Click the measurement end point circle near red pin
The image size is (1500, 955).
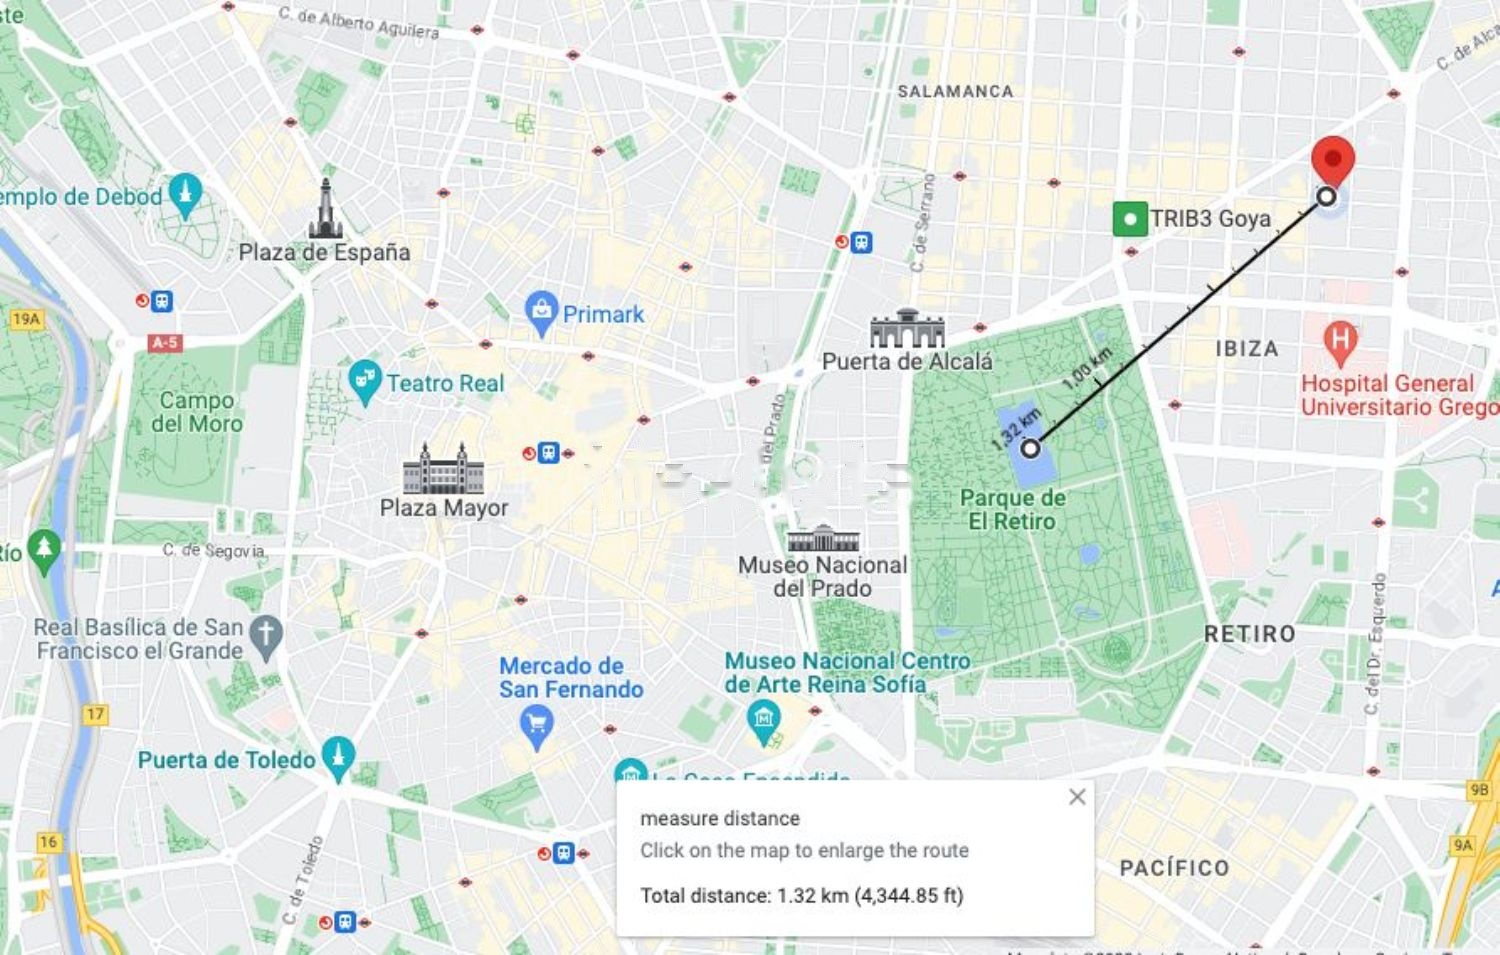pos(1326,197)
